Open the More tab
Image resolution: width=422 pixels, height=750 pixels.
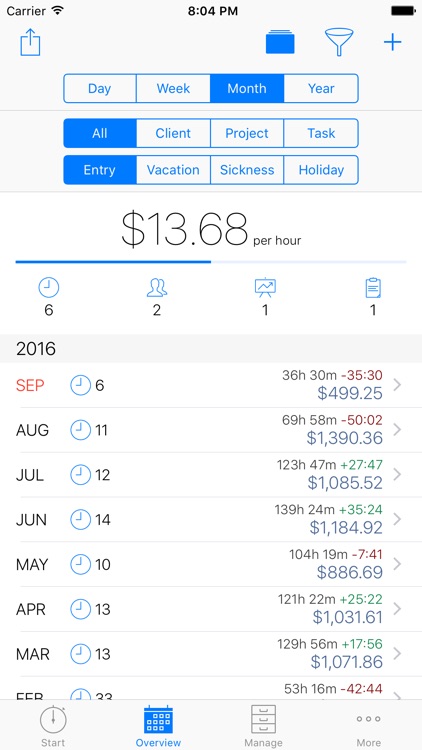(x=368, y=725)
